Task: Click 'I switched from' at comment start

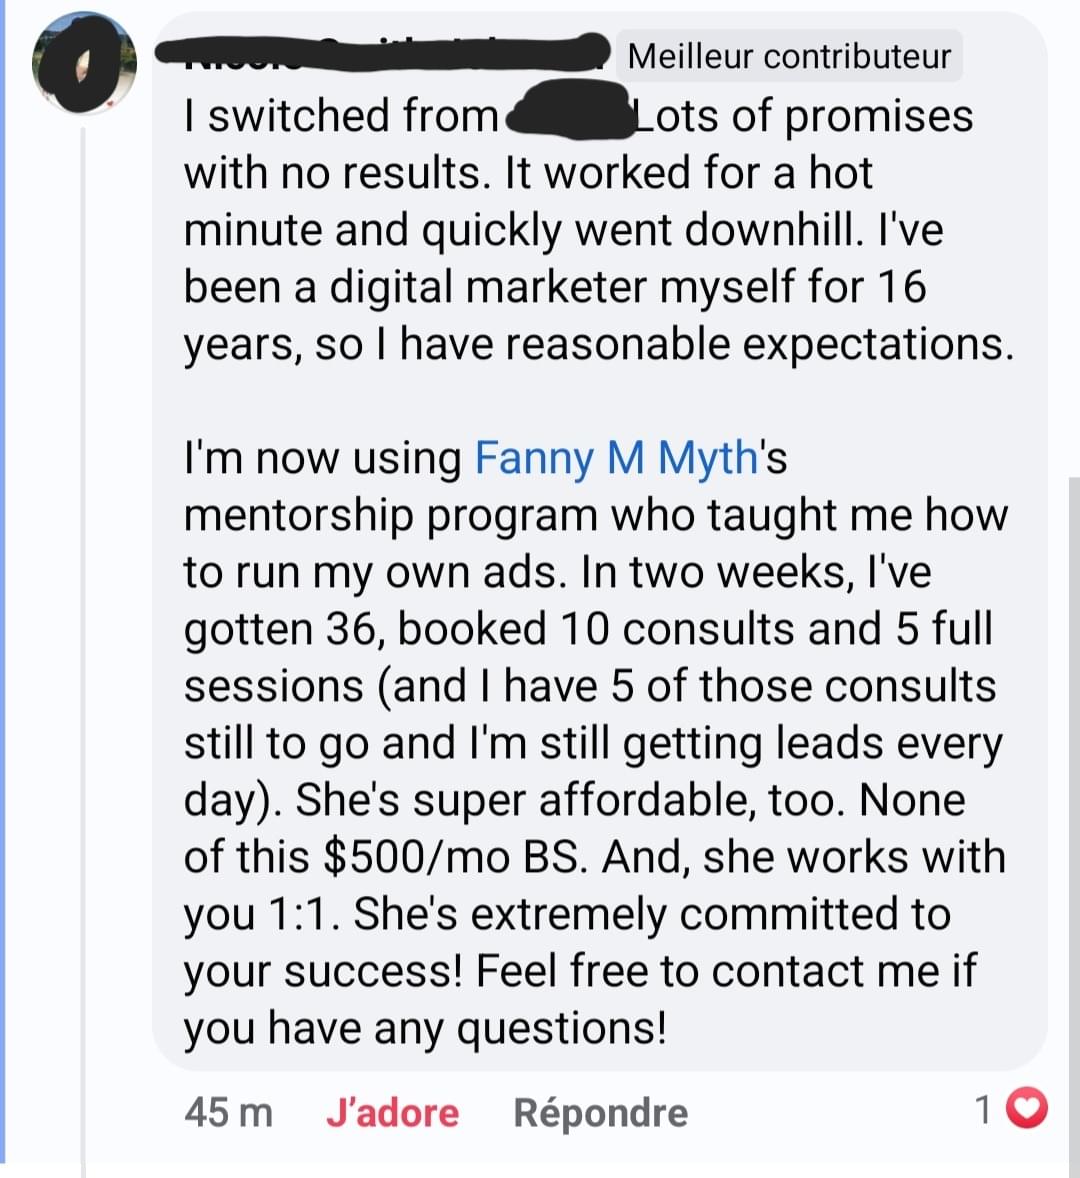Action: [x=340, y=115]
